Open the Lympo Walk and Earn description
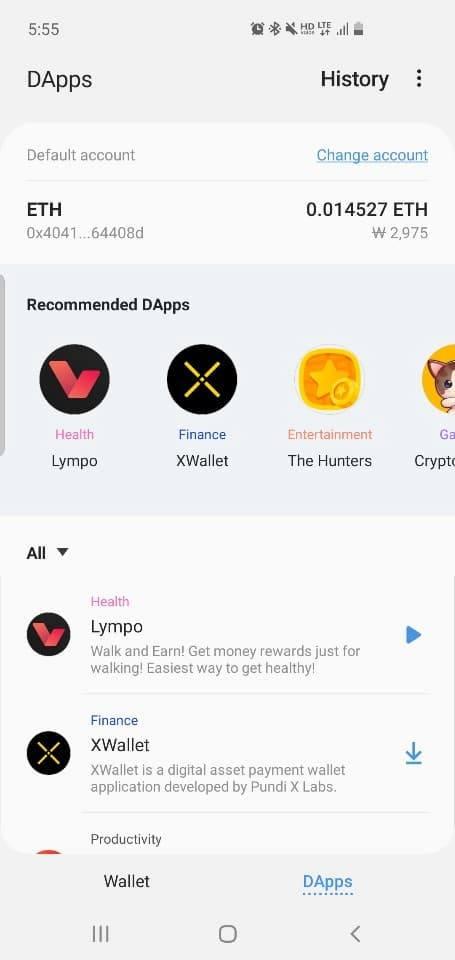Image resolution: width=455 pixels, height=960 pixels. click(225, 659)
